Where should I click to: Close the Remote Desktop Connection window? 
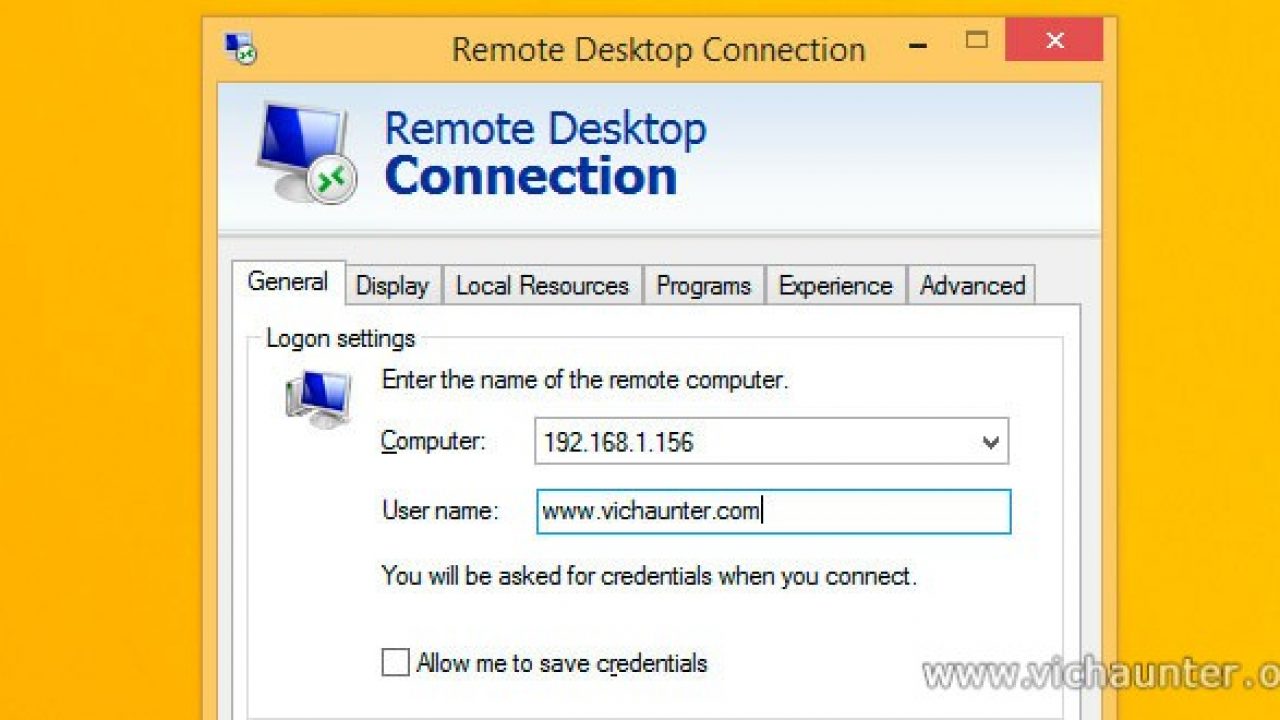click(x=1054, y=41)
